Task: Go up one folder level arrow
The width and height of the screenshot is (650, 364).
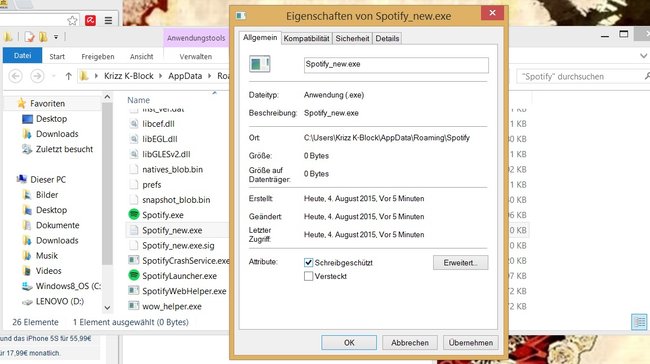Action: (68, 76)
